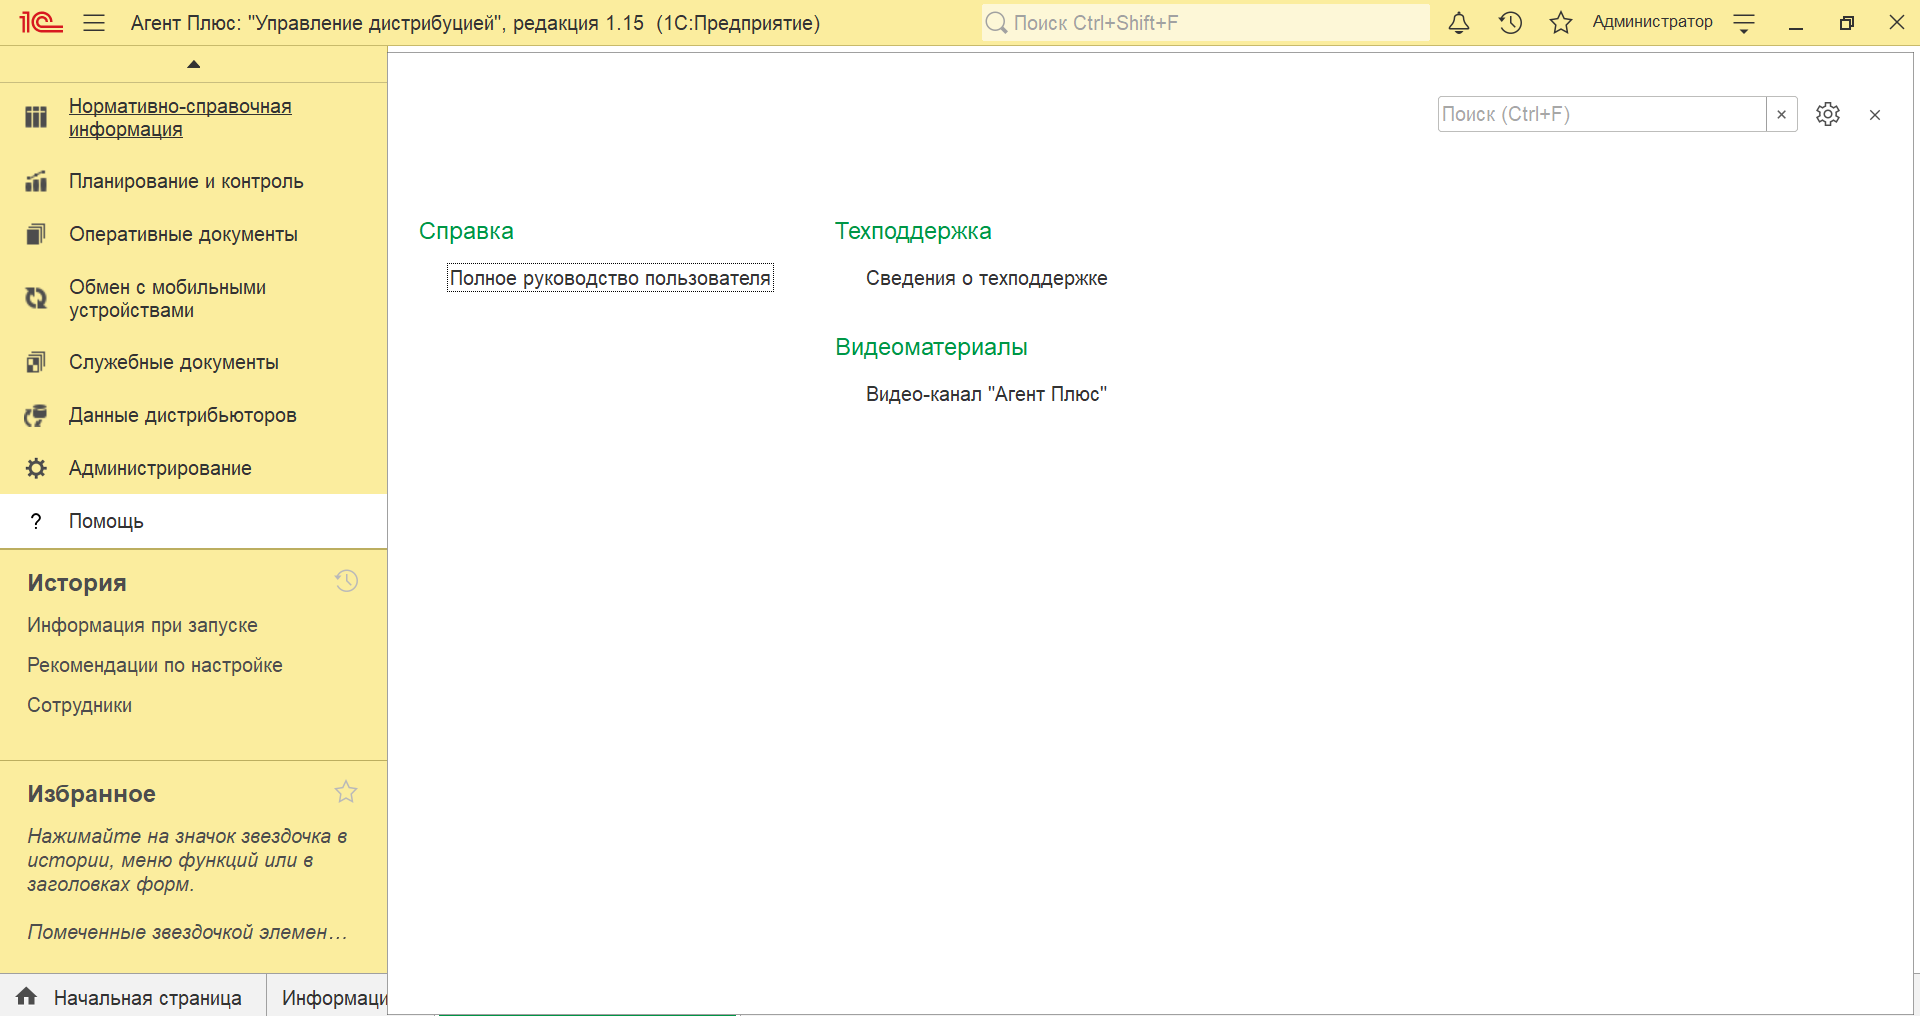Click the history icon in История panel
The image size is (1920, 1016).
[346, 581]
